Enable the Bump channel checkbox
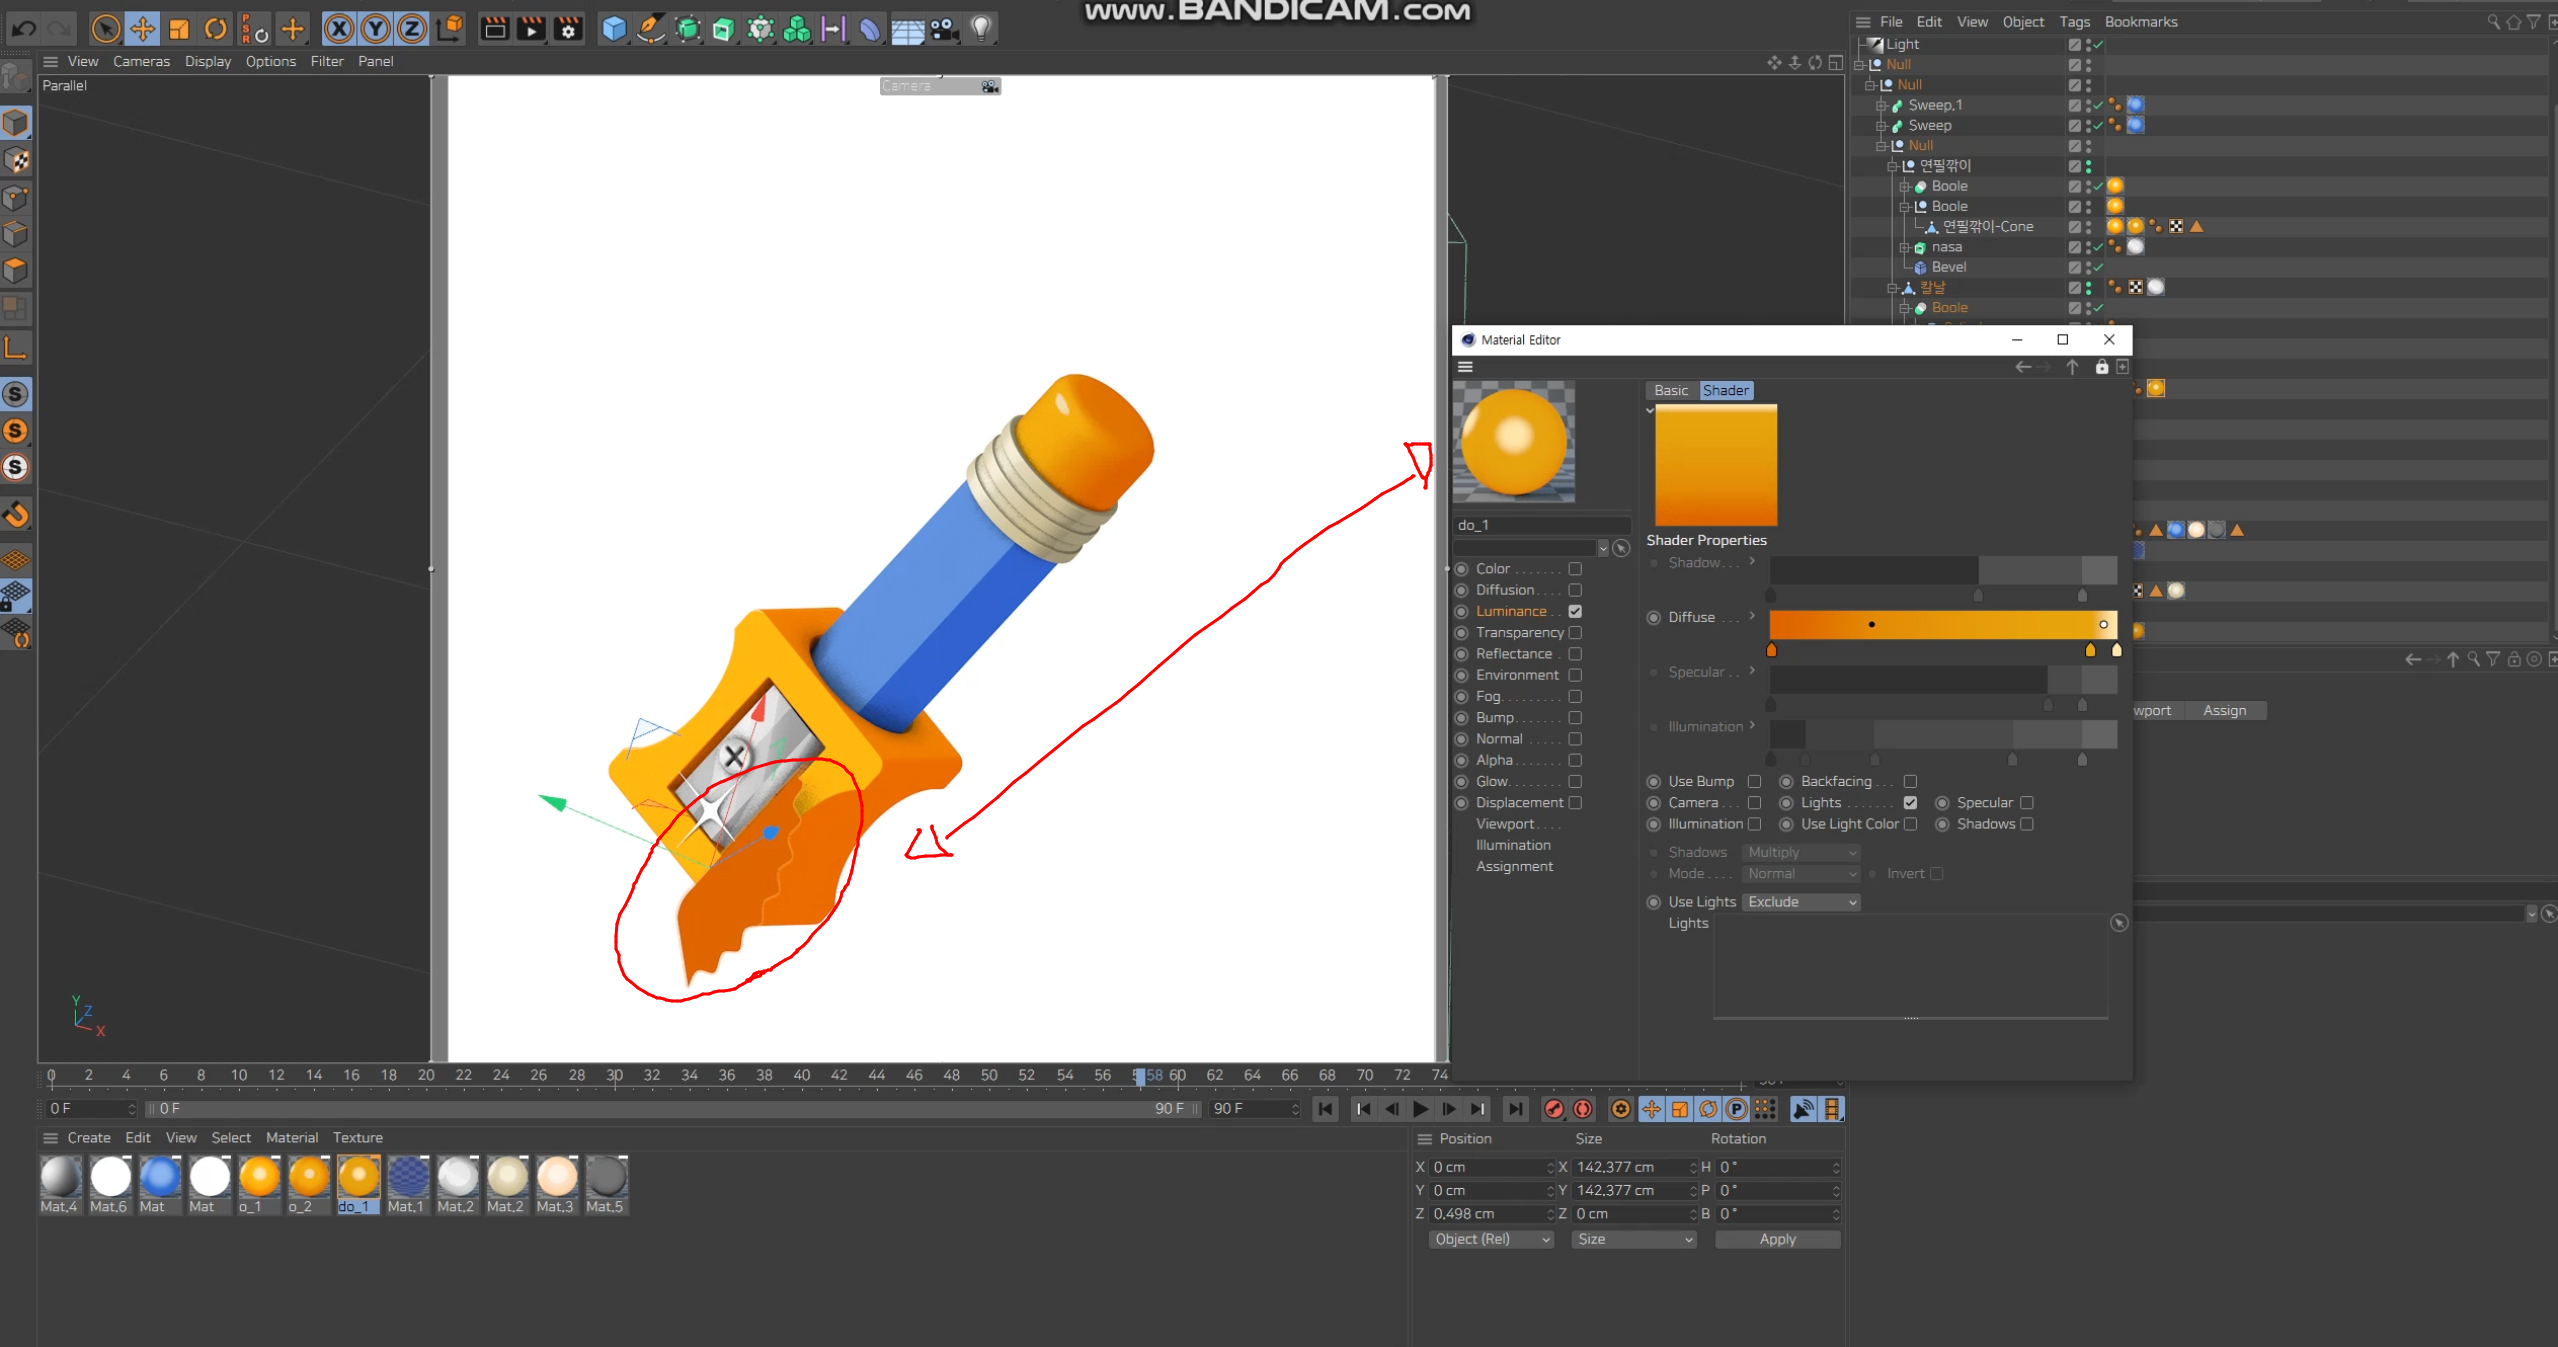Viewport: 2558px width, 1347px height. tap(1575, 718)
